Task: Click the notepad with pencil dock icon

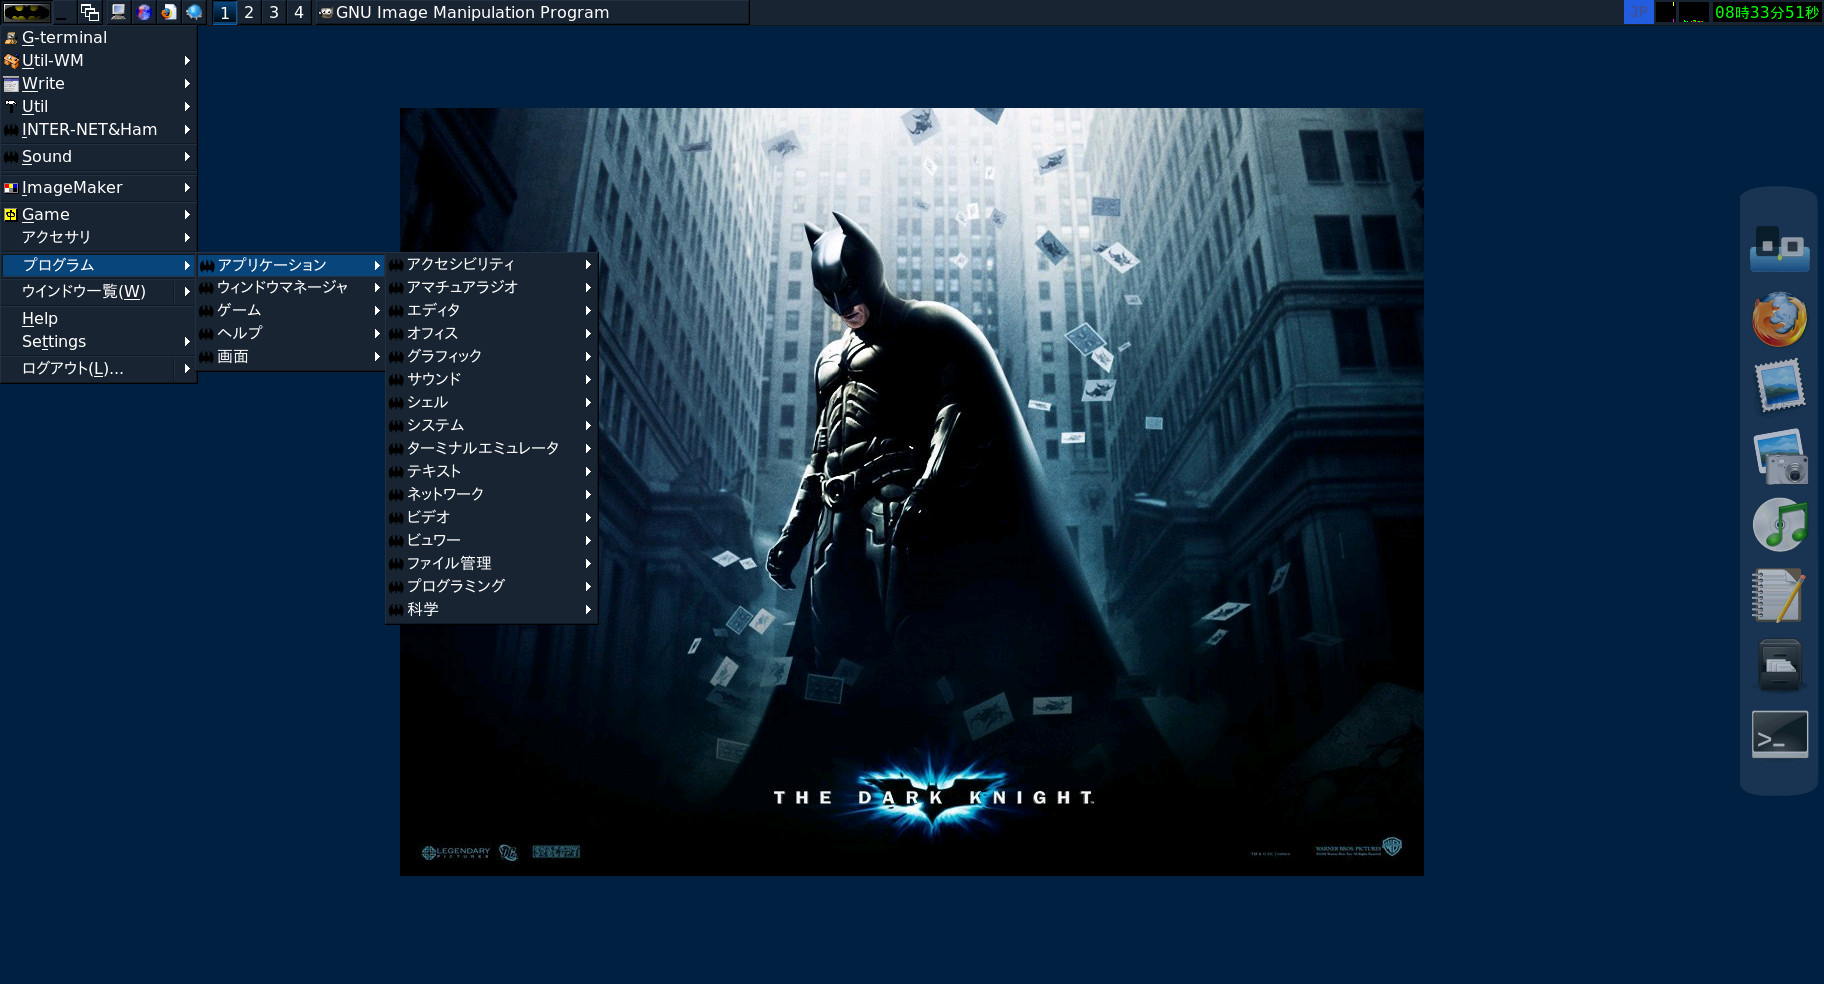Action: tap(1778, 595)
